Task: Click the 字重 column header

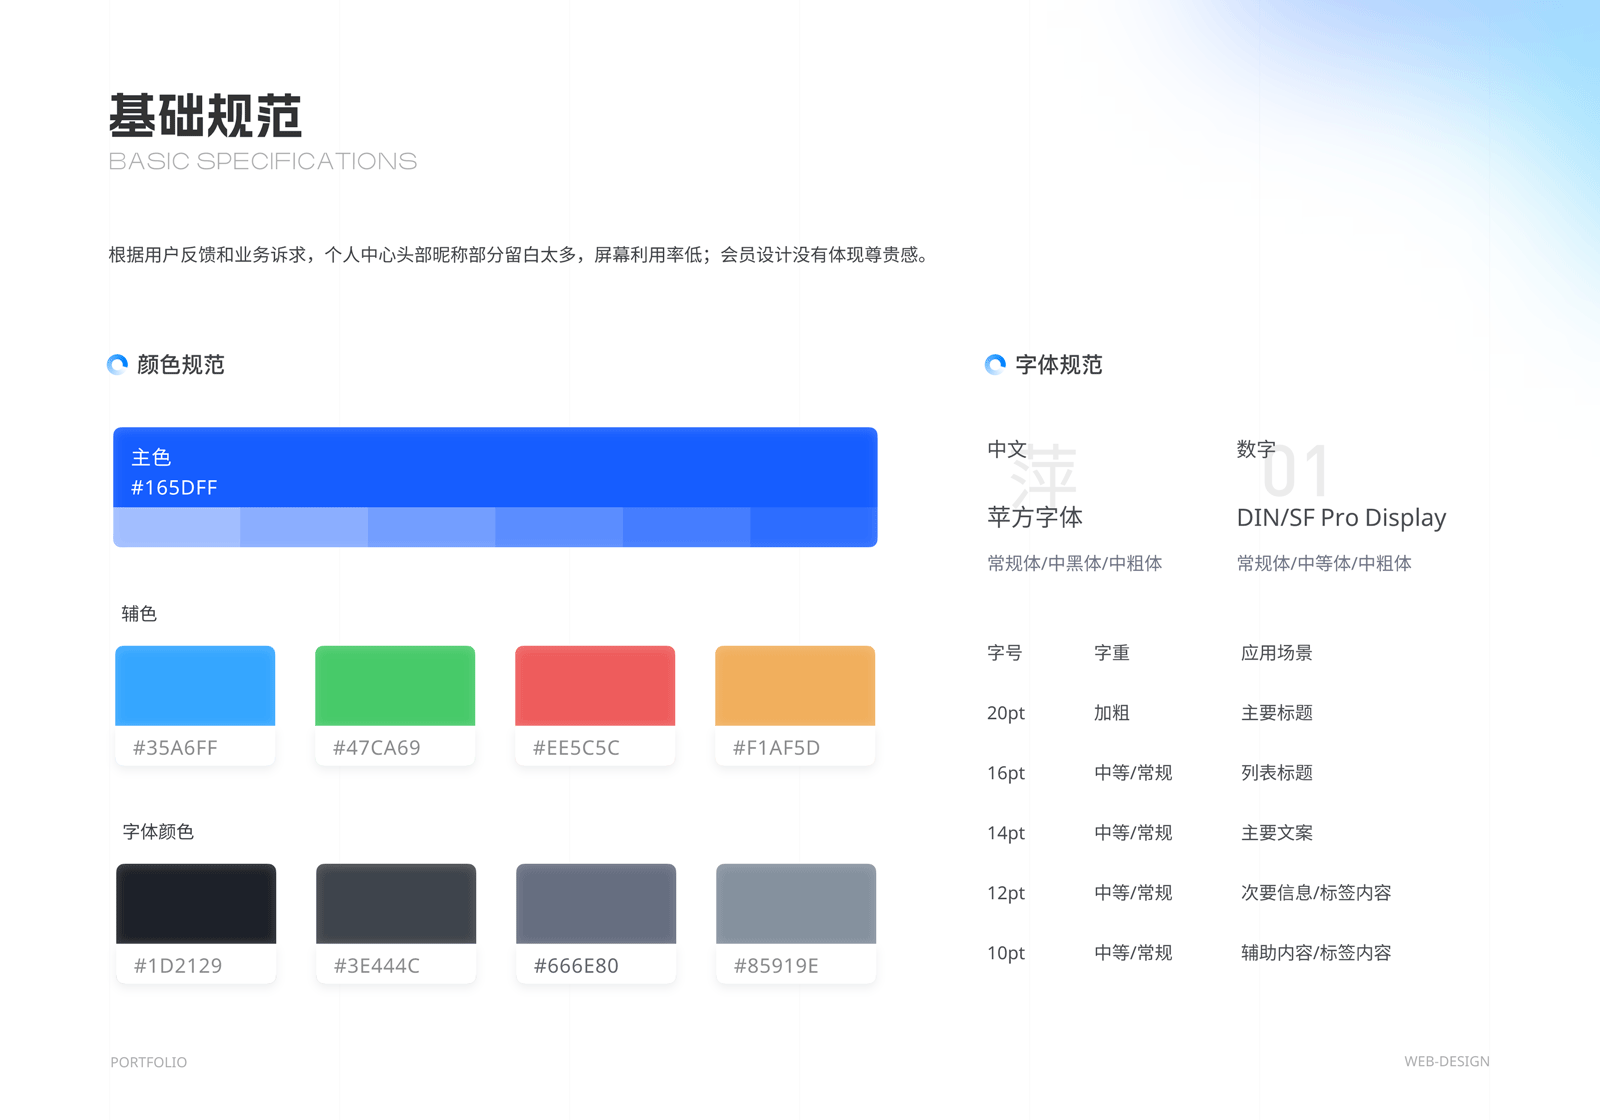Action: (x=1112, y=653)
